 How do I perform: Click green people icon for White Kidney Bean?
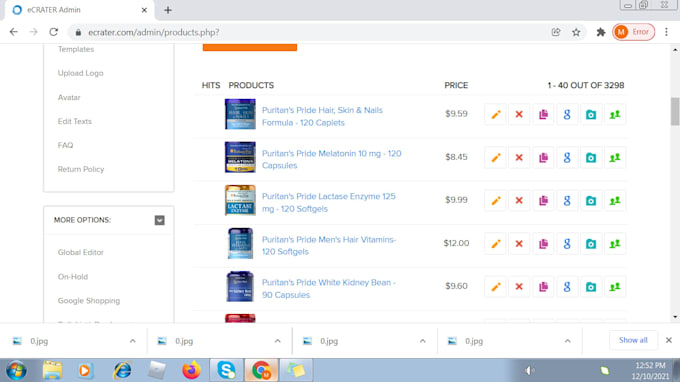[615, 287]
